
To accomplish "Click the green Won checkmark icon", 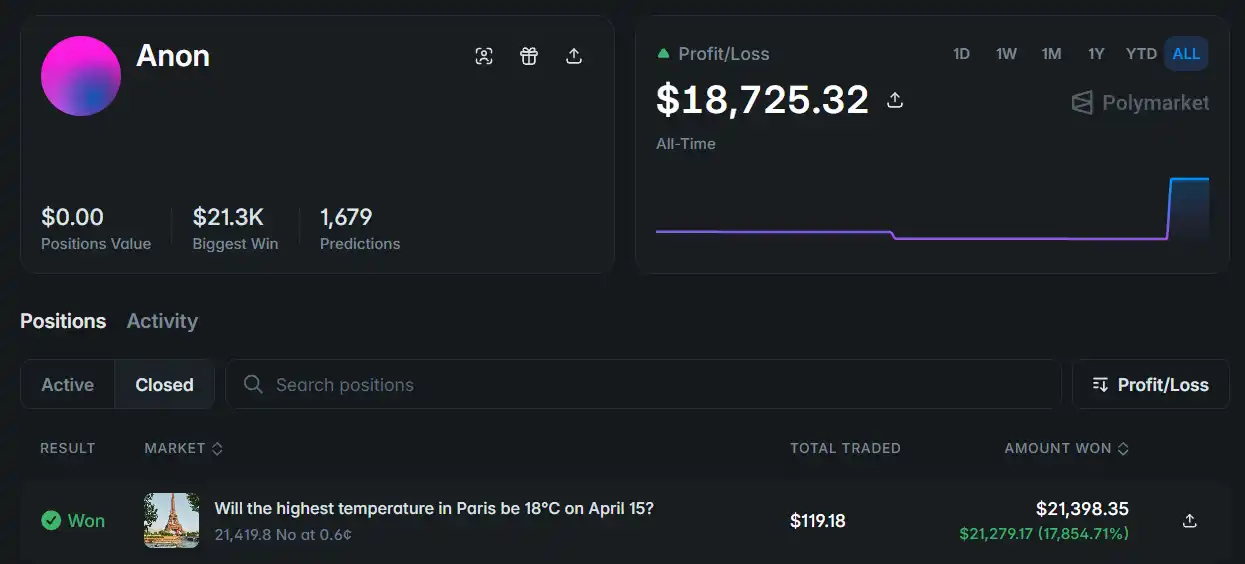I will (x=51, y=521).
